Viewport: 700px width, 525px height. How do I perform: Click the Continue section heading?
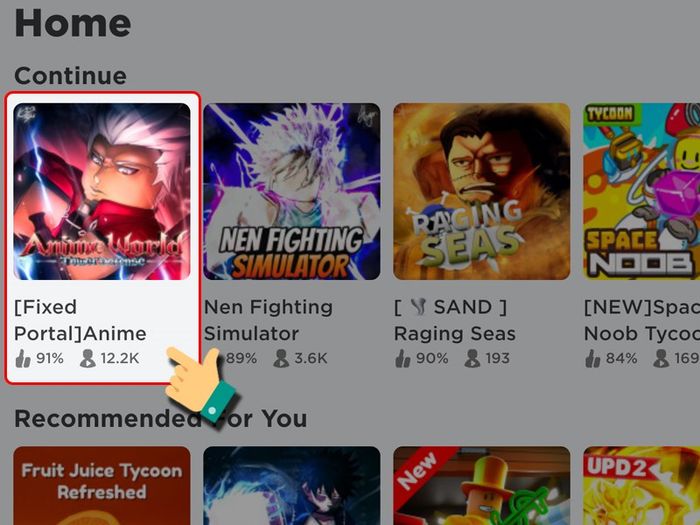tap(71, 75)
